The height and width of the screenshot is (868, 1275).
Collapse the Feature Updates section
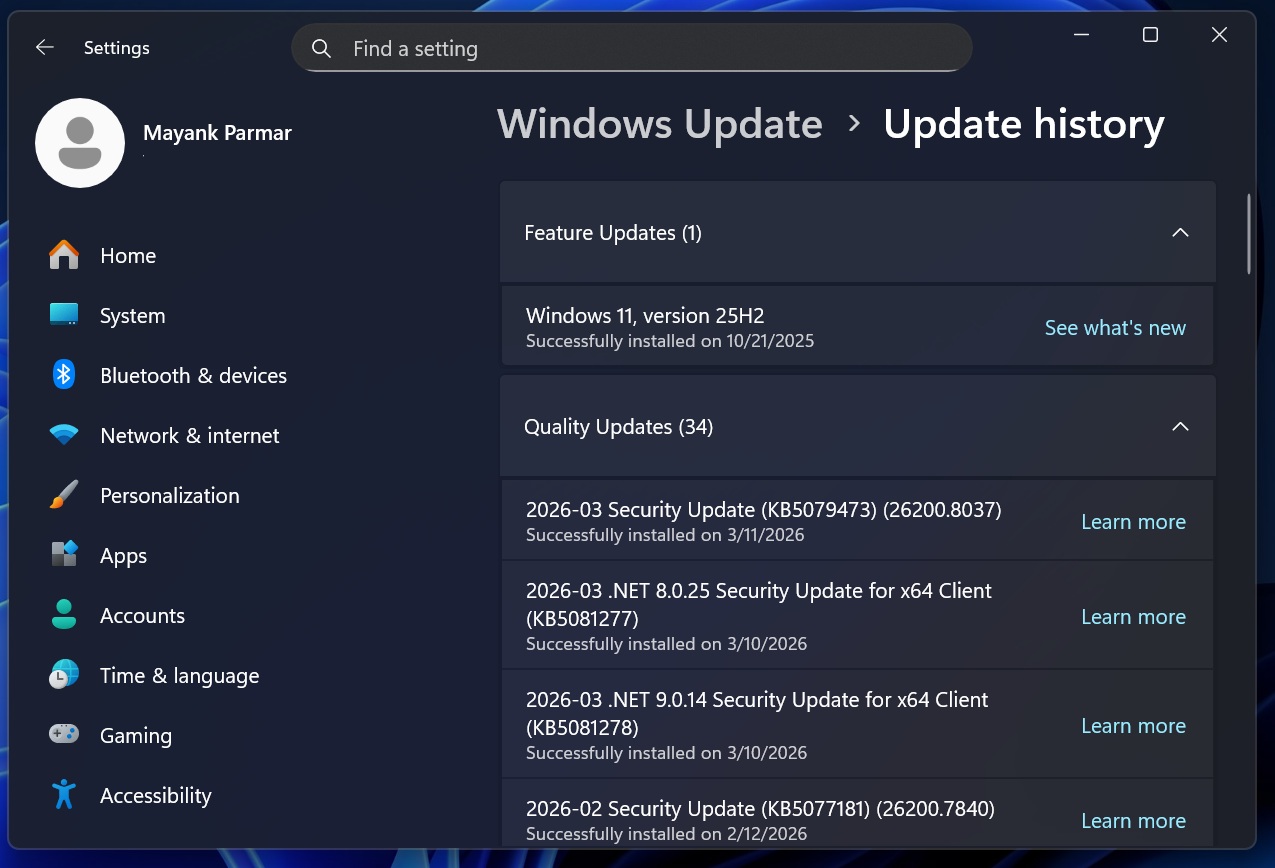[1180, 231]
